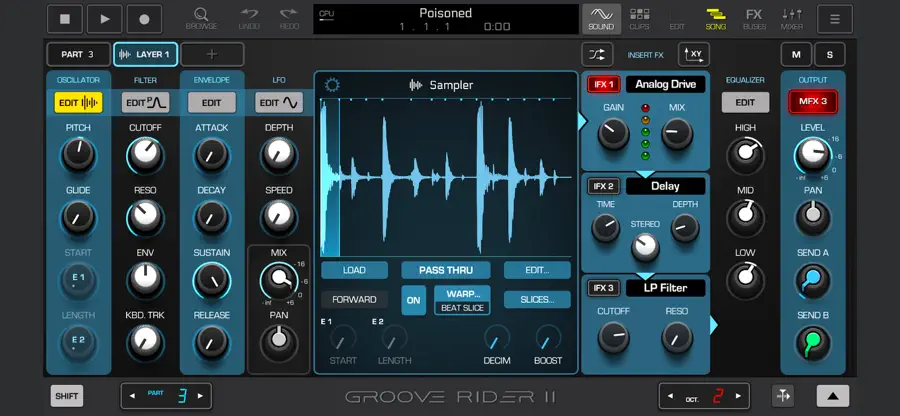Open the Equalizer Edit button
This screenshot has height=416, width=900.
[745, 103]
